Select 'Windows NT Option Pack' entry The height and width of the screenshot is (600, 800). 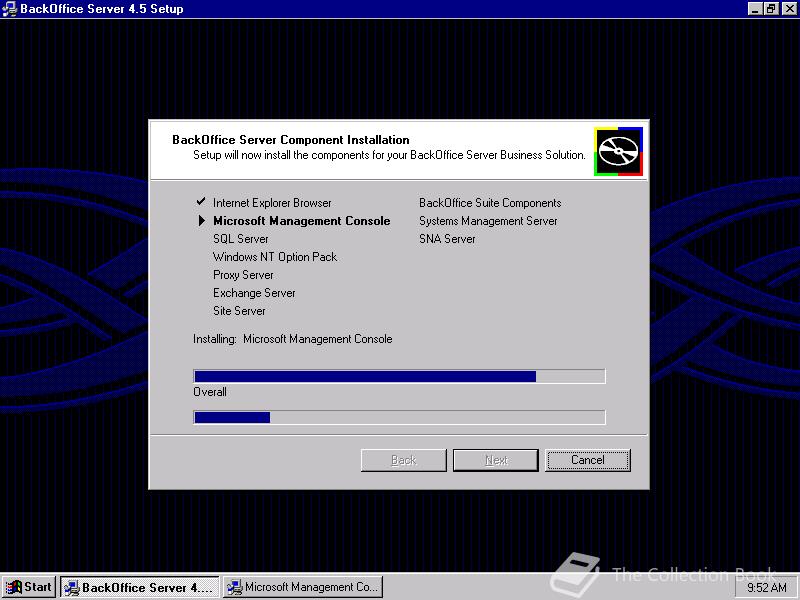click(x=275, y=257)
